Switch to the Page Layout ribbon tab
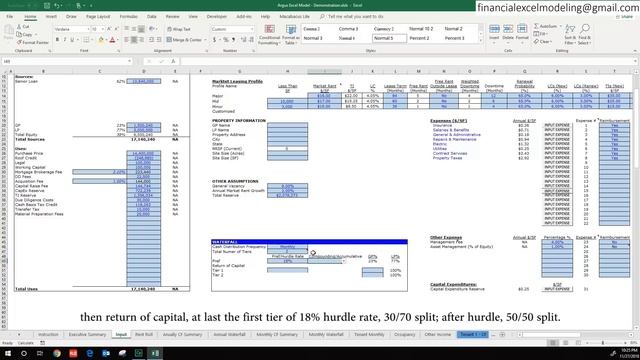This screenshot has height=360, width=640. coord(98,17)
